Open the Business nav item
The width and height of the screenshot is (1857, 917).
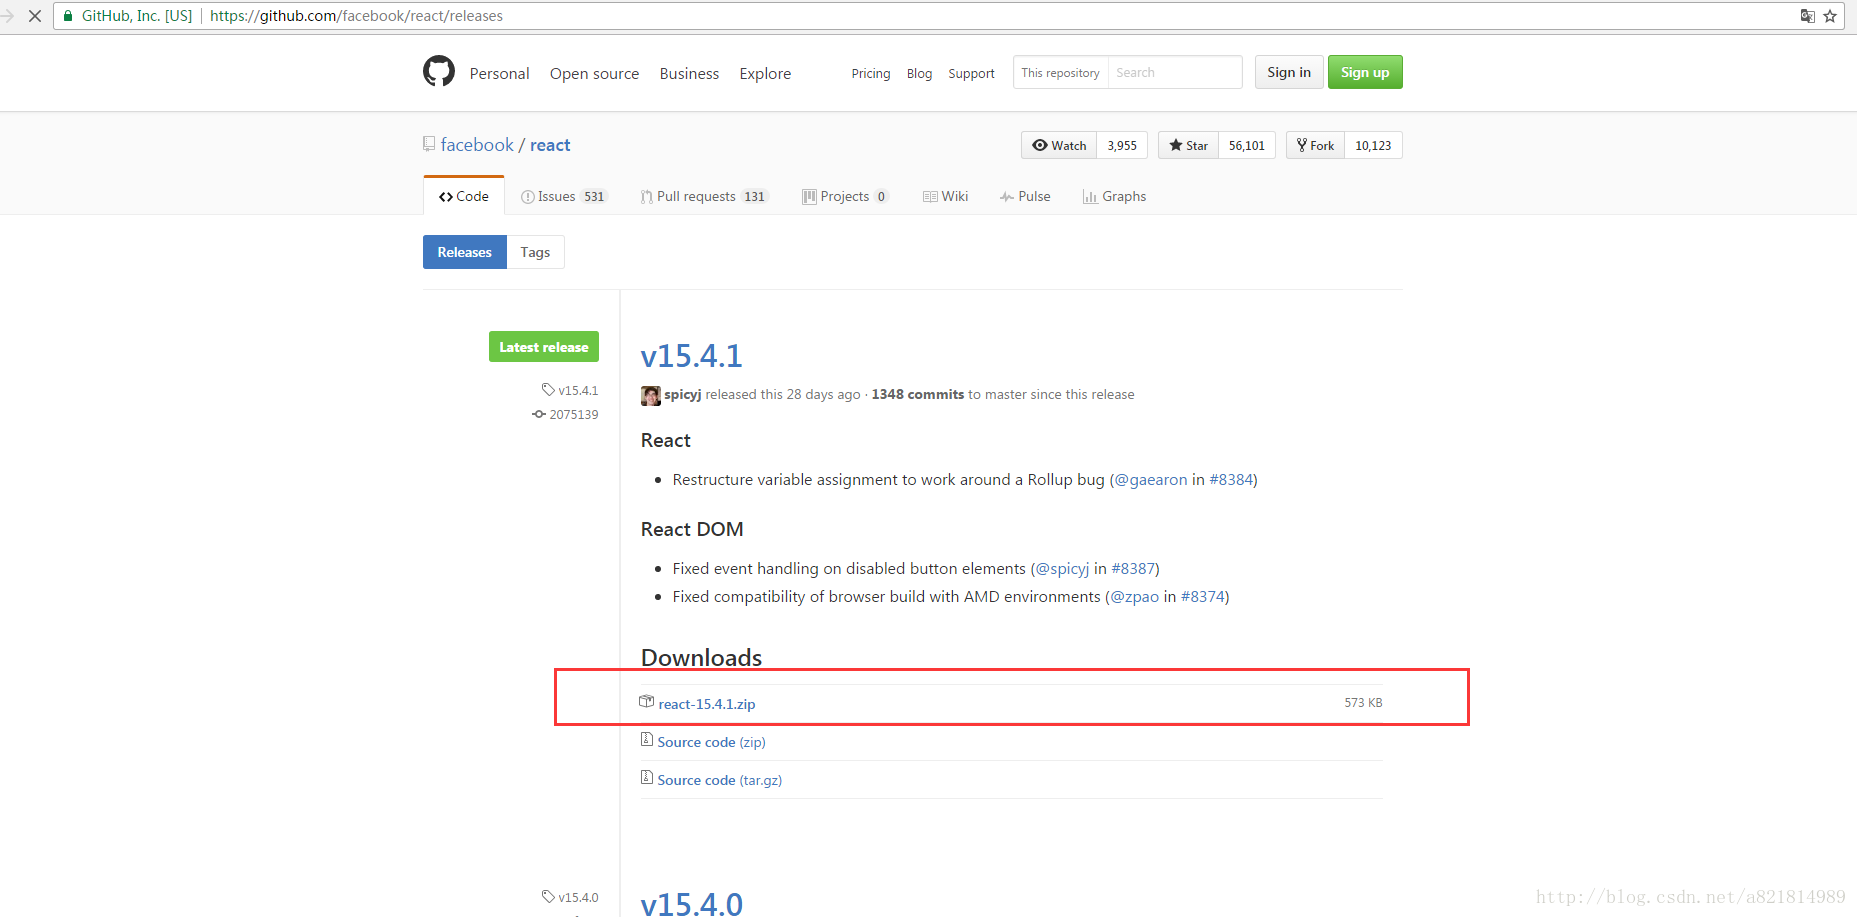[x=689, y=73]
